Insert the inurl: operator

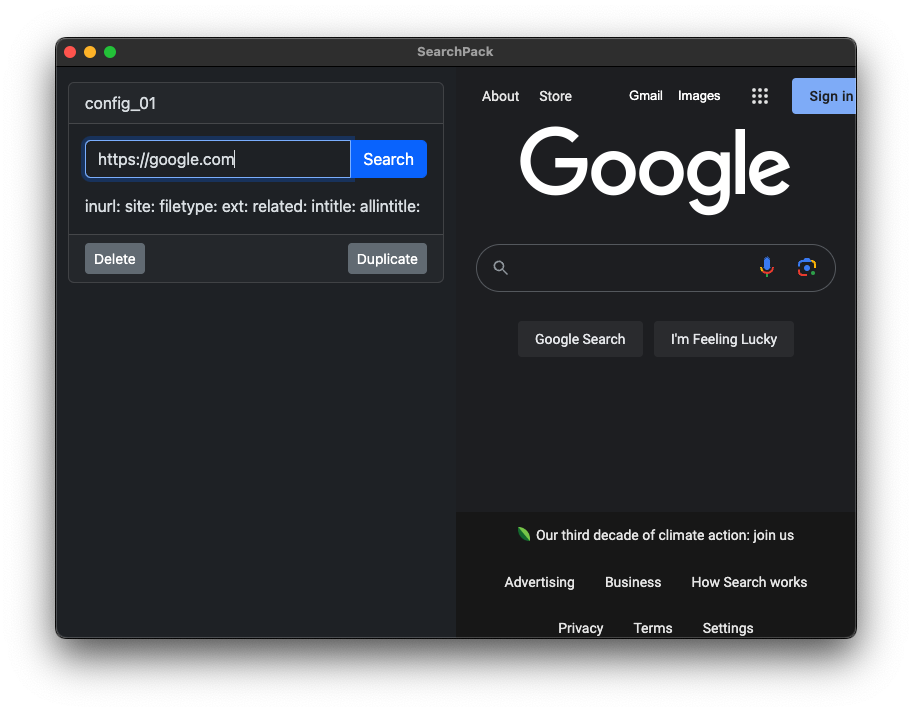102,207
